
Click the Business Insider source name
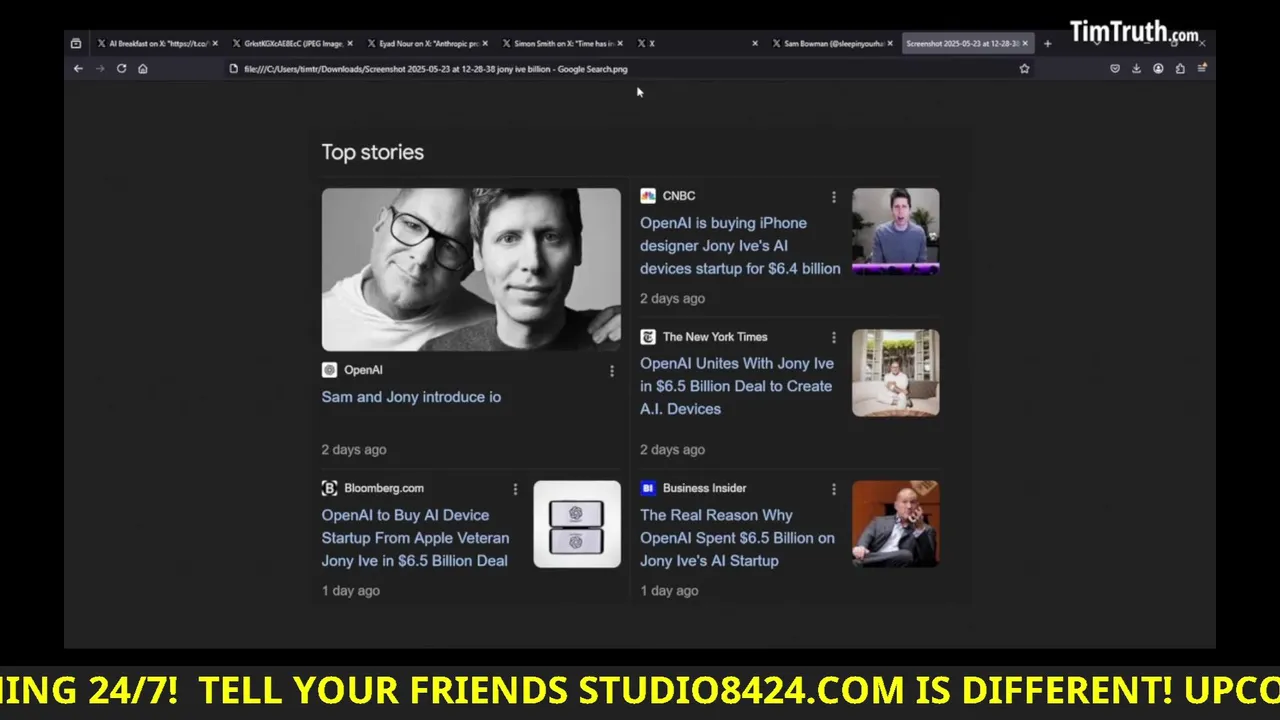pyautogui.click(x=704, y=488)
